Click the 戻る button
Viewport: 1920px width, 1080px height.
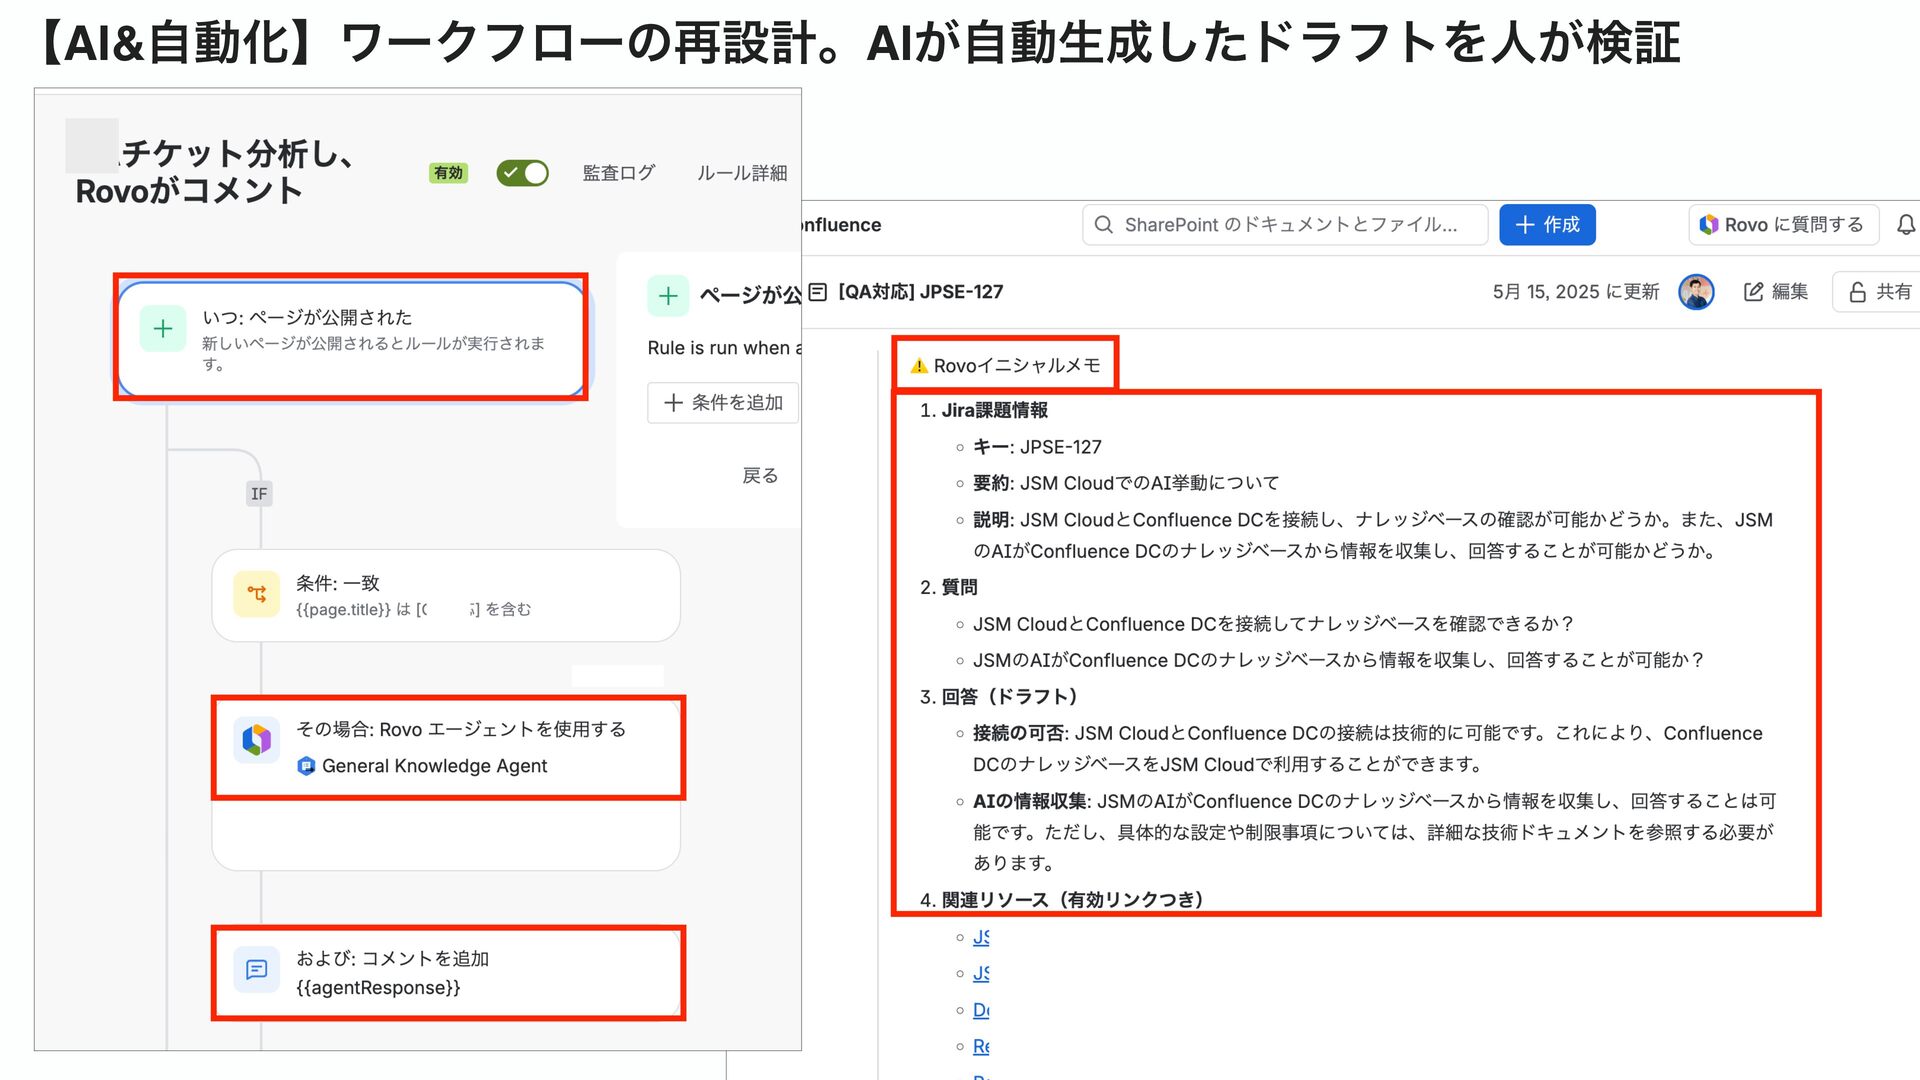pos(759,476)
